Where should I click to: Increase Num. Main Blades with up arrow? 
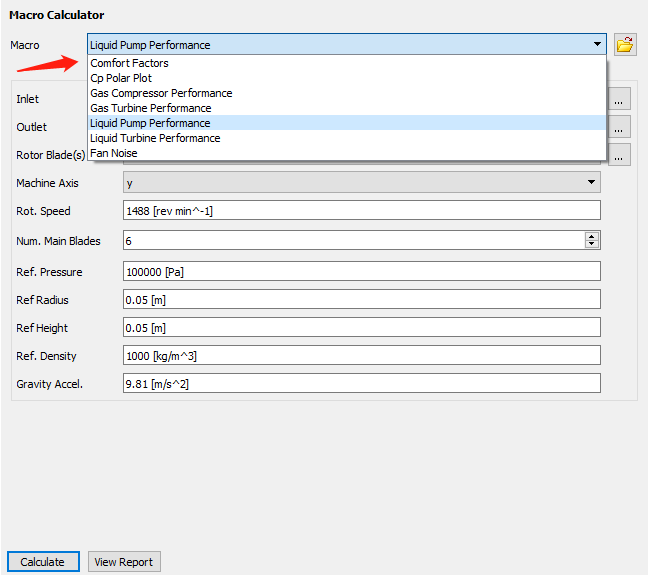[592, 236]
